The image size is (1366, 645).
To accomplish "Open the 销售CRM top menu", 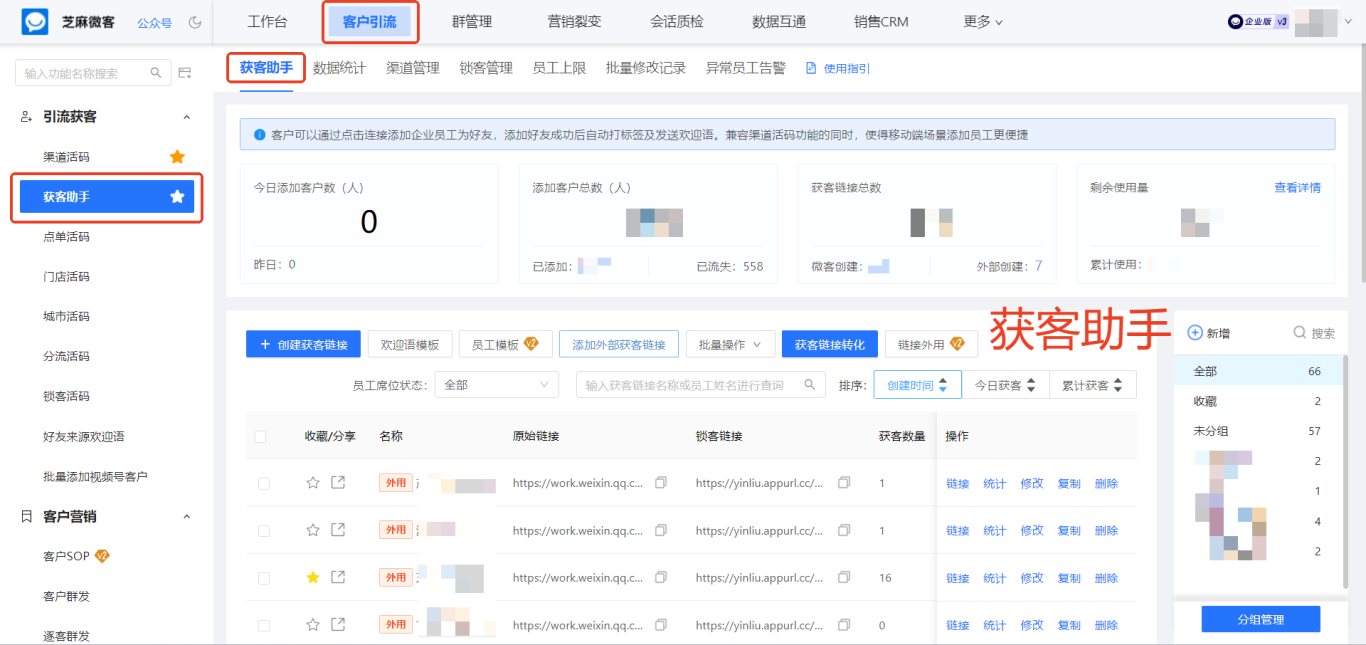I will (881, 22).
